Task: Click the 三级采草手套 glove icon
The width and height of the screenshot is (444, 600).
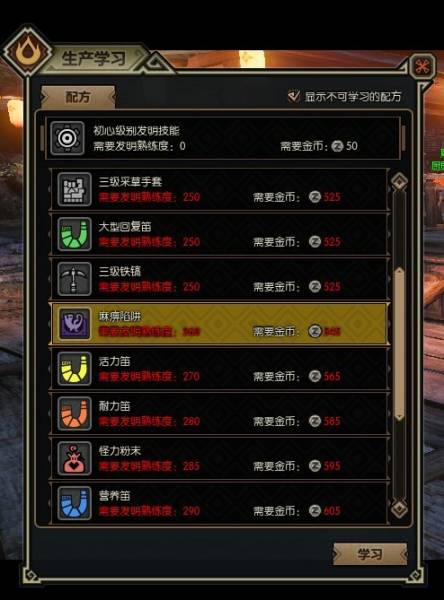Action: click(74, 189)
